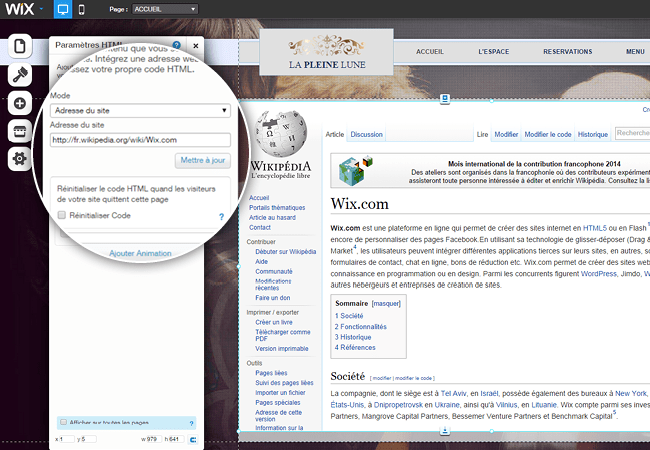
Task: Click Débuter sur Wikipédia link
Action: 286,252
